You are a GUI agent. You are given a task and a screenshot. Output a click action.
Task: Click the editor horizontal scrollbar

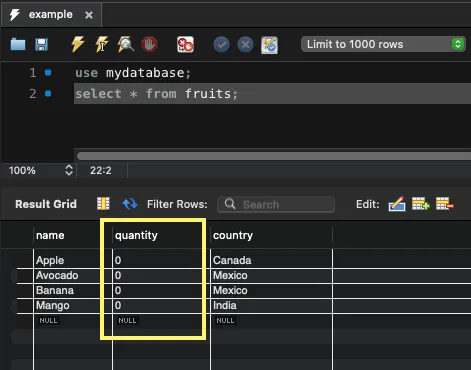coord(273,156)
